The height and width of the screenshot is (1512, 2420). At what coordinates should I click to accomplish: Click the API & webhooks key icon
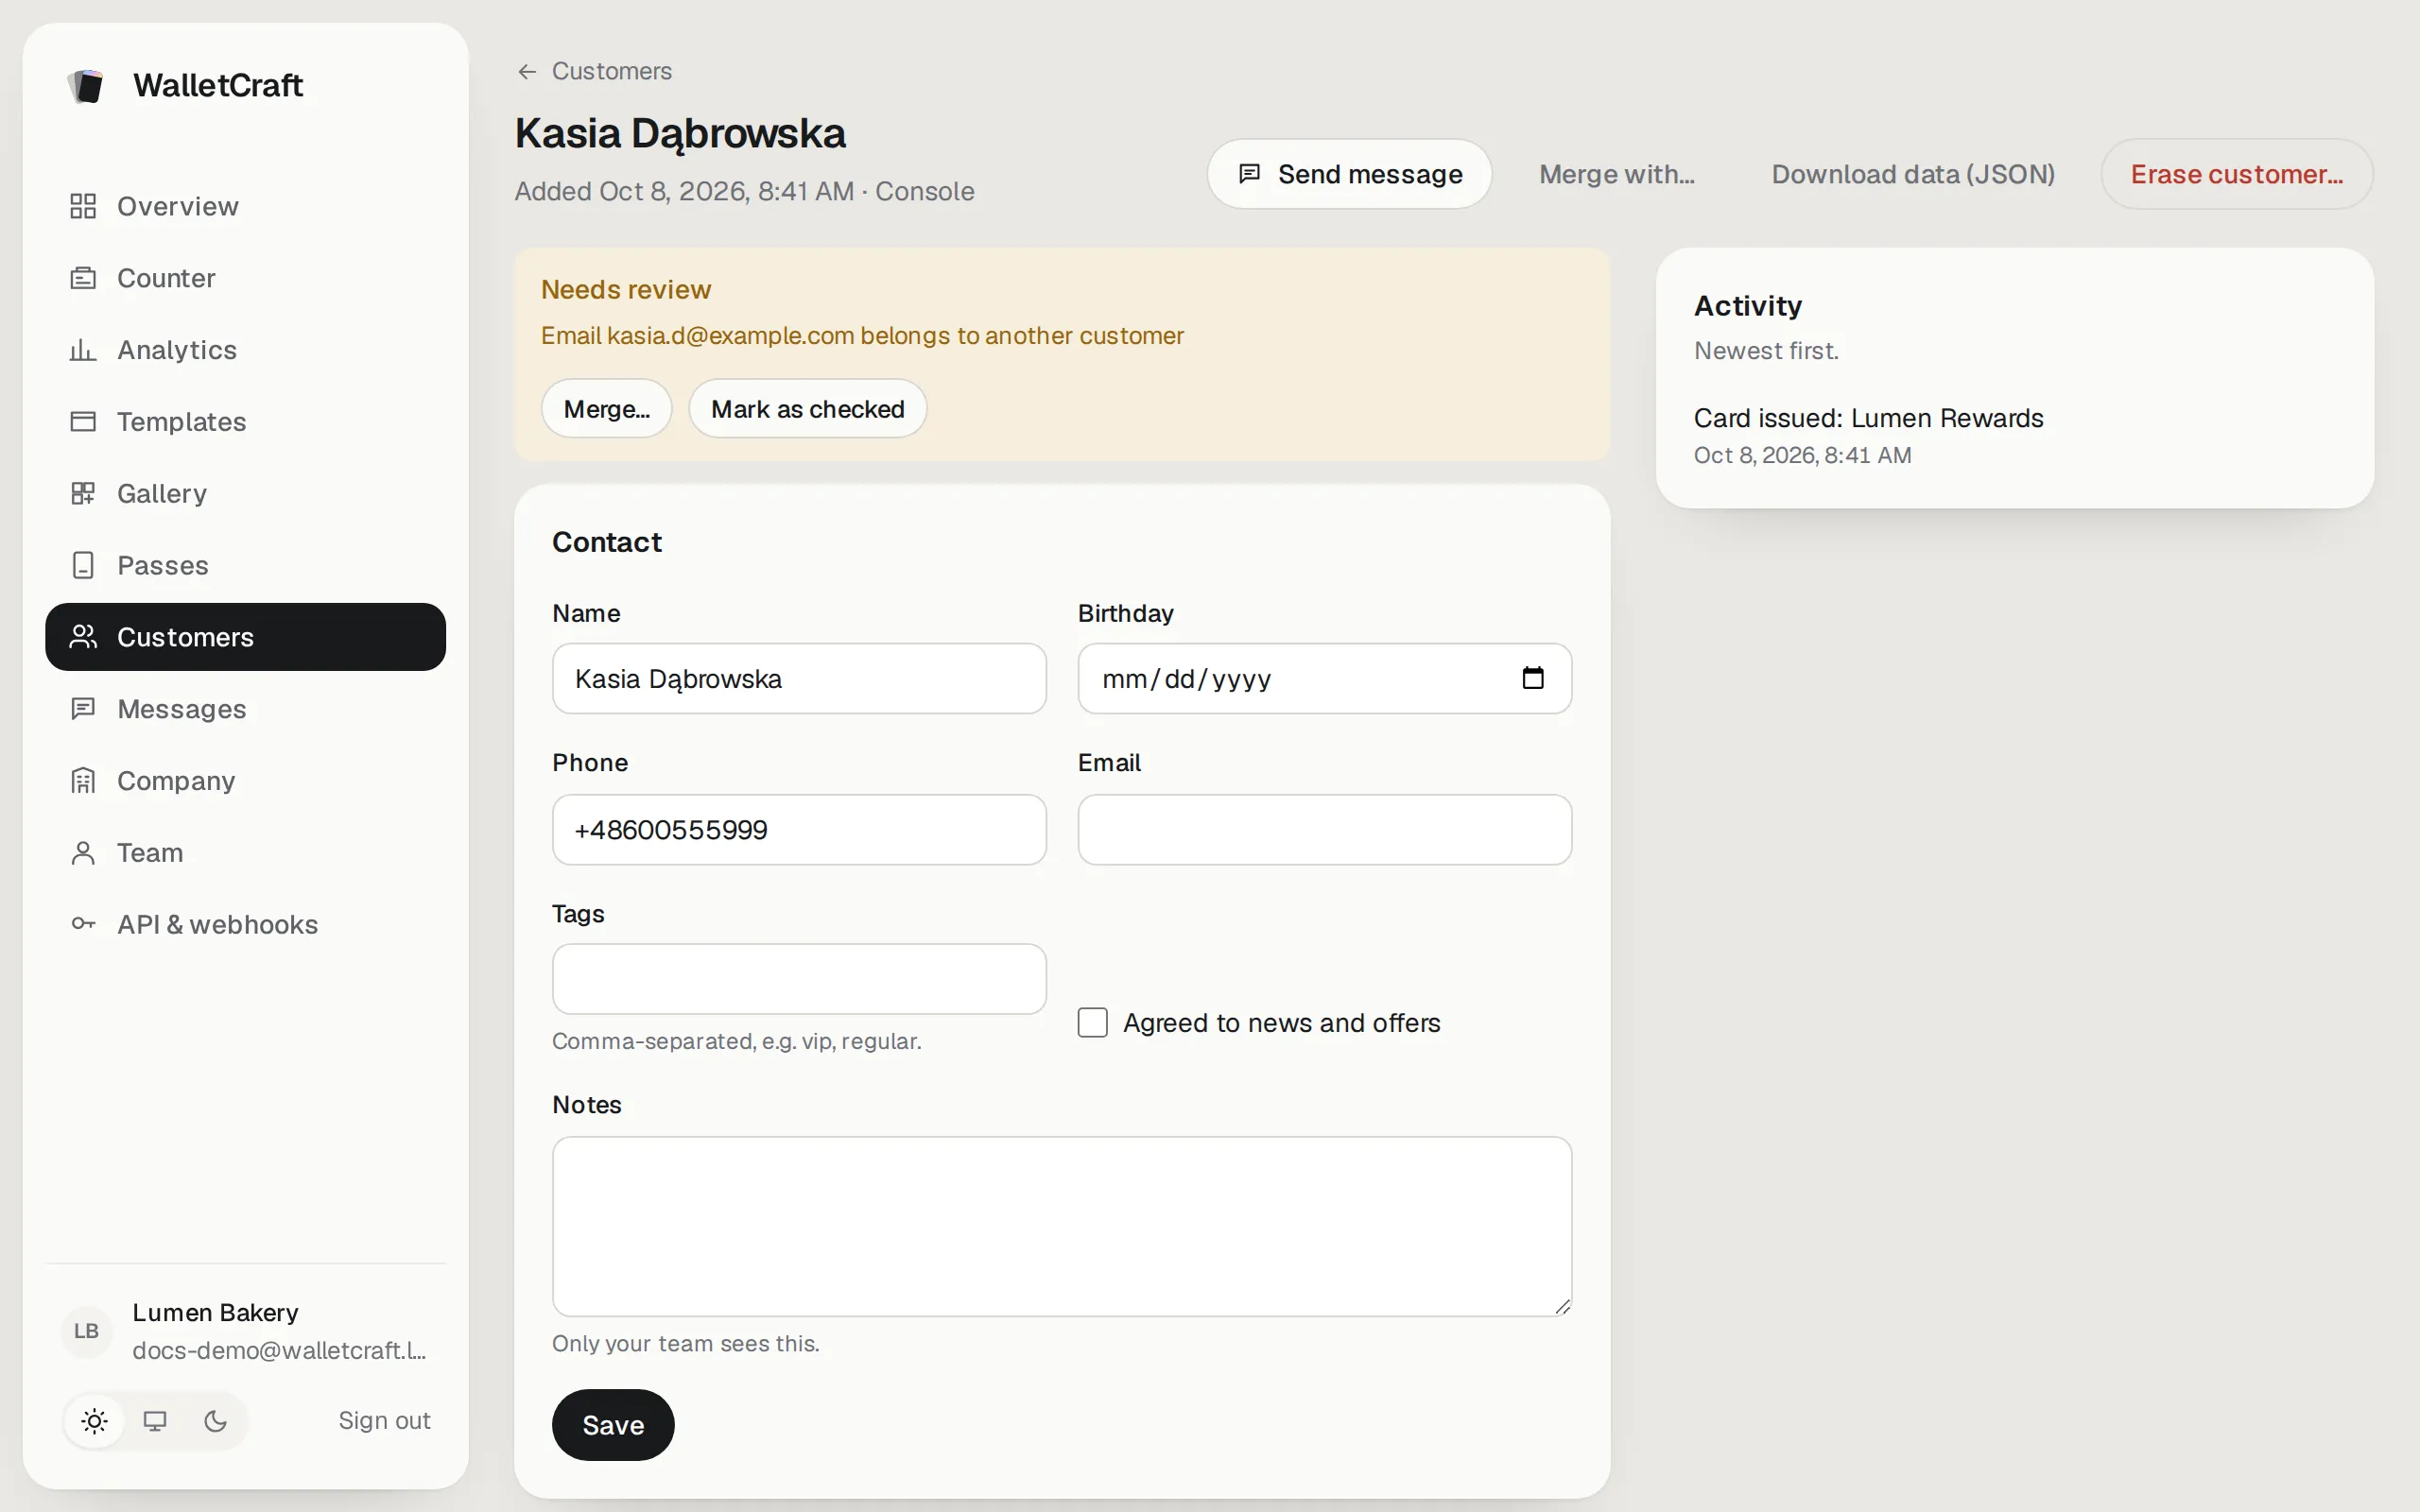click(83, 924)
